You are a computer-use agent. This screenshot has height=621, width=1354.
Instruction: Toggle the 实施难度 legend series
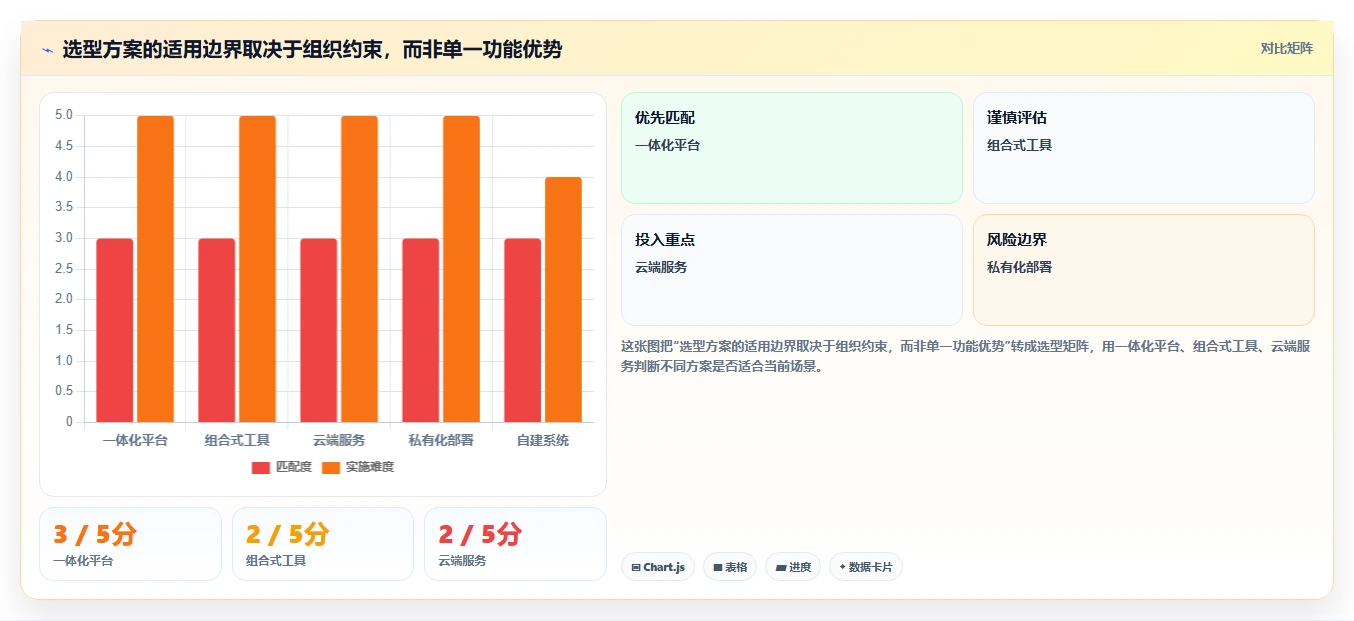pyautogui.click(x=358, y=467)
